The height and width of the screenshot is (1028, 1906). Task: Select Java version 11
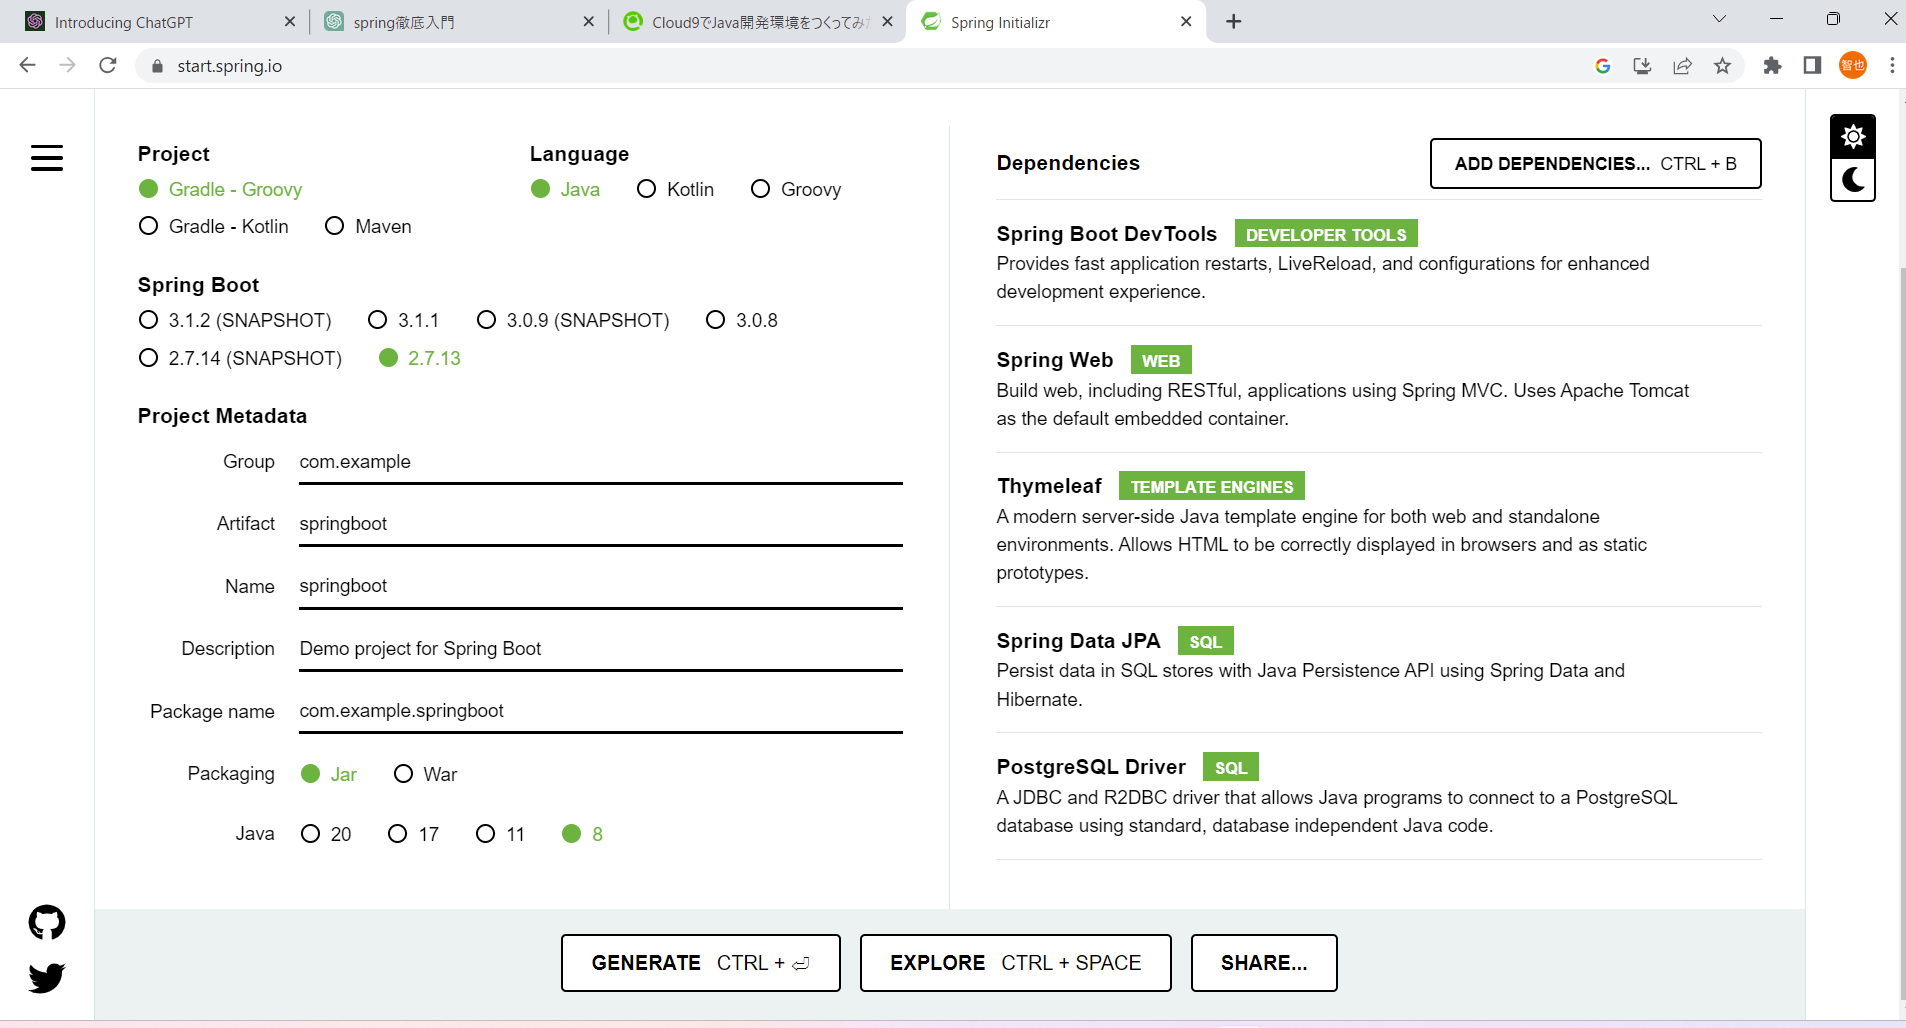click(x=501, y=834)
